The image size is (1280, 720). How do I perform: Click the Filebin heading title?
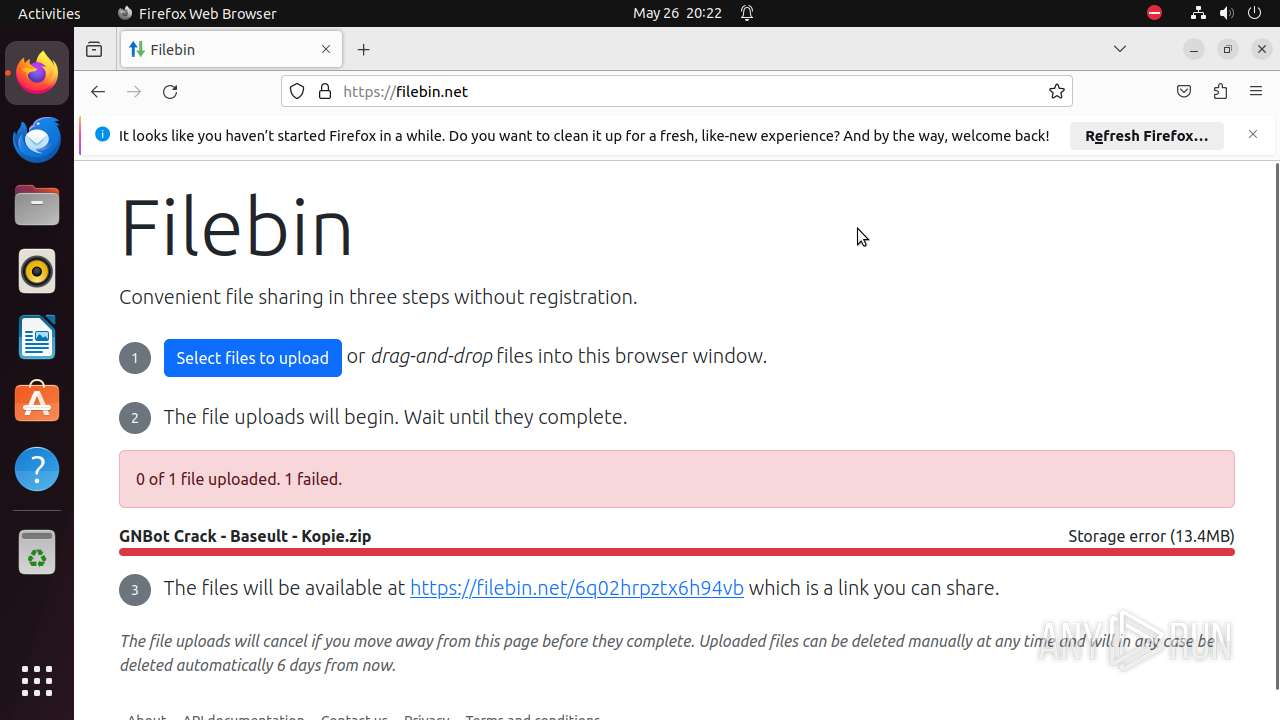click(x=236, y=228)
